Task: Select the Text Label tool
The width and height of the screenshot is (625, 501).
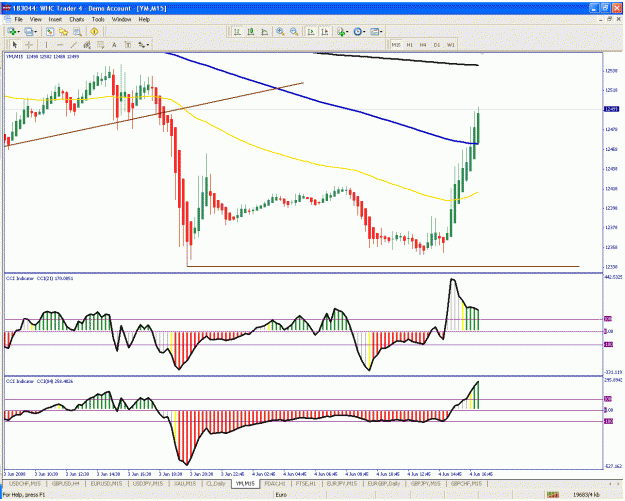Action: [x=128, y=45]
